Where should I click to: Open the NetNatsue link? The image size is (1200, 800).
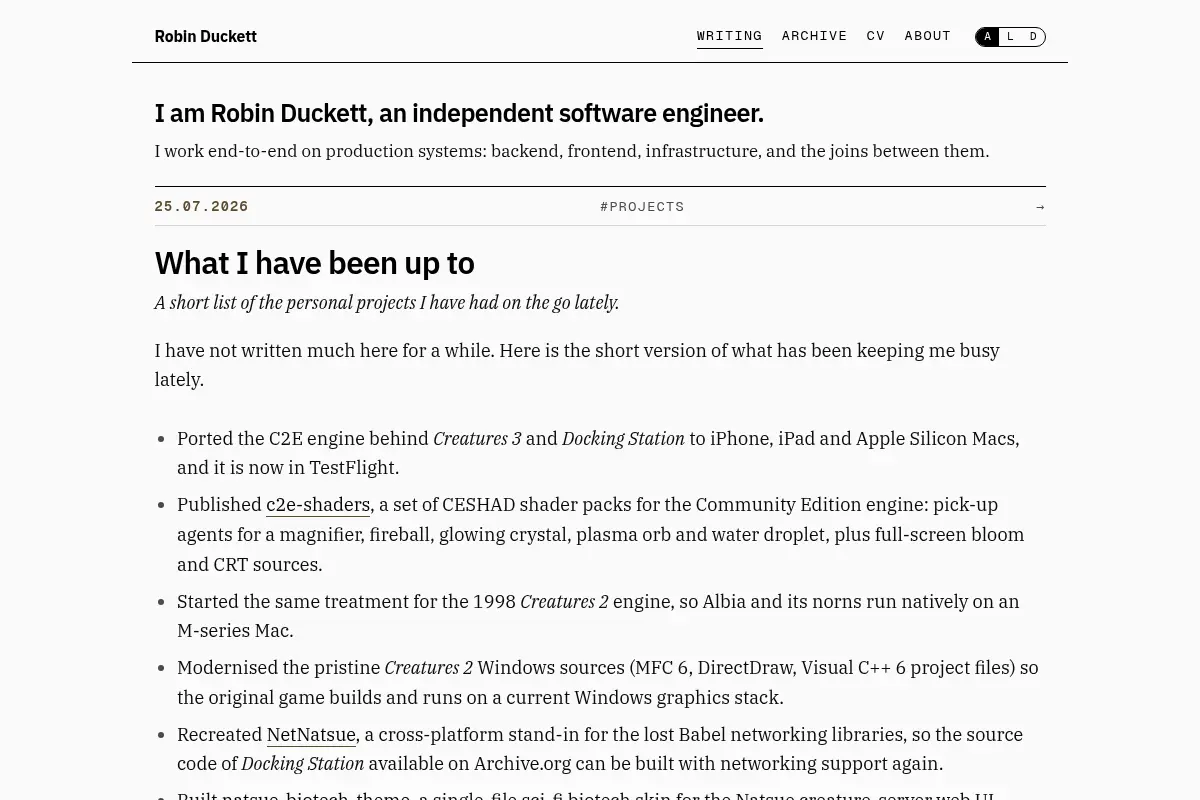coord(311,735)
